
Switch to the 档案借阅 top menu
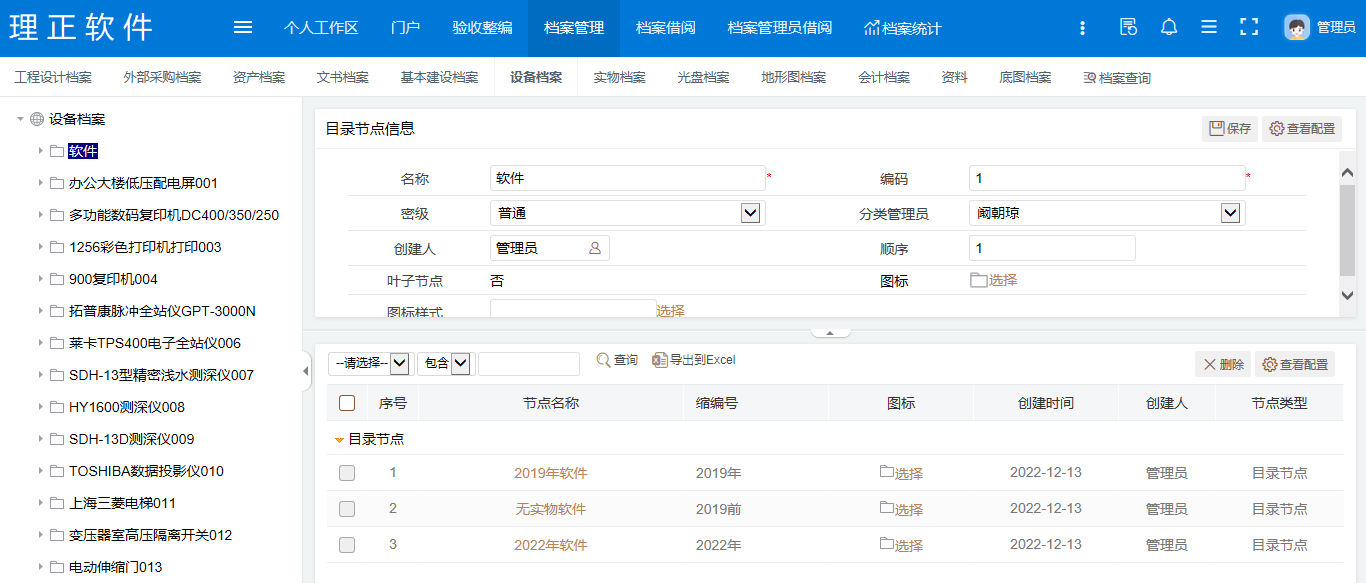[665, 28]
